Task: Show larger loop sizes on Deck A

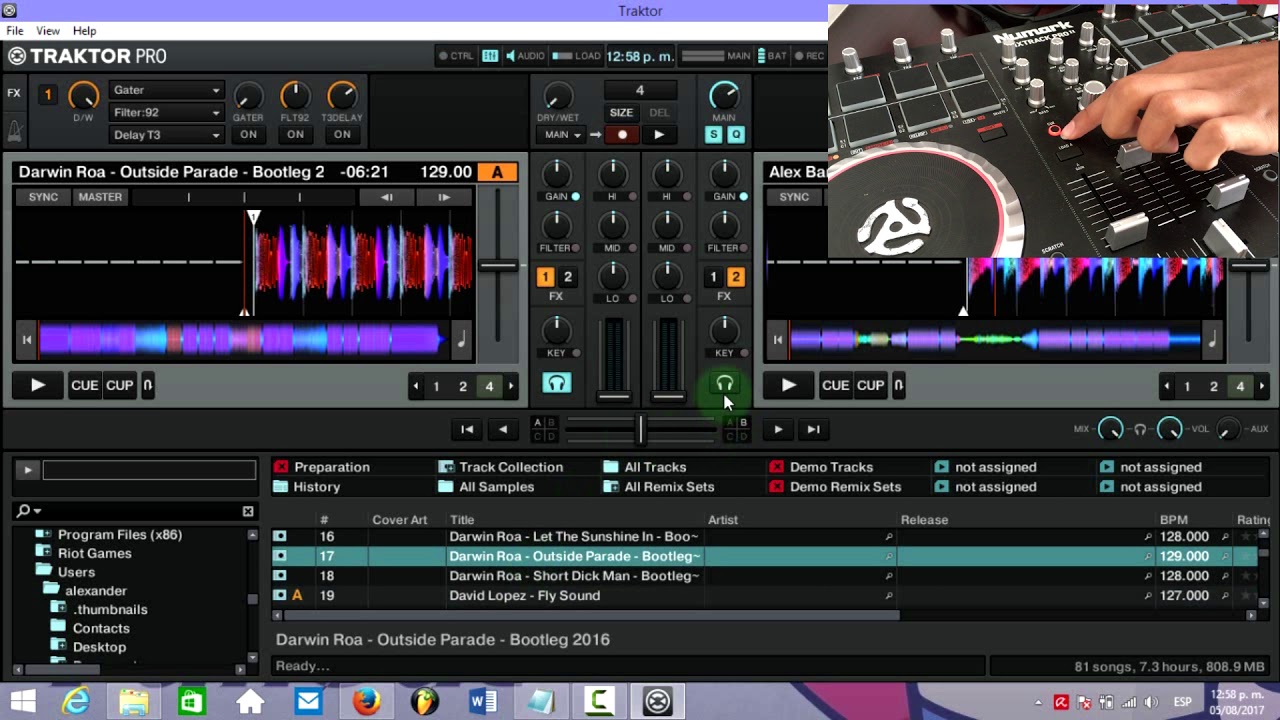Action: 511,386
